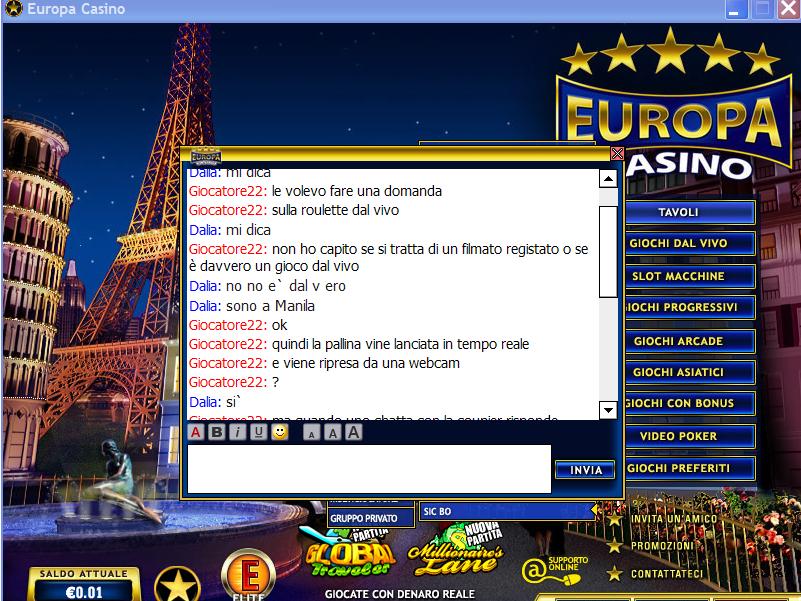Viewport: 801px width, 601px height.
Task: Click the Supporto Online icon
Action: pos(554,571)
